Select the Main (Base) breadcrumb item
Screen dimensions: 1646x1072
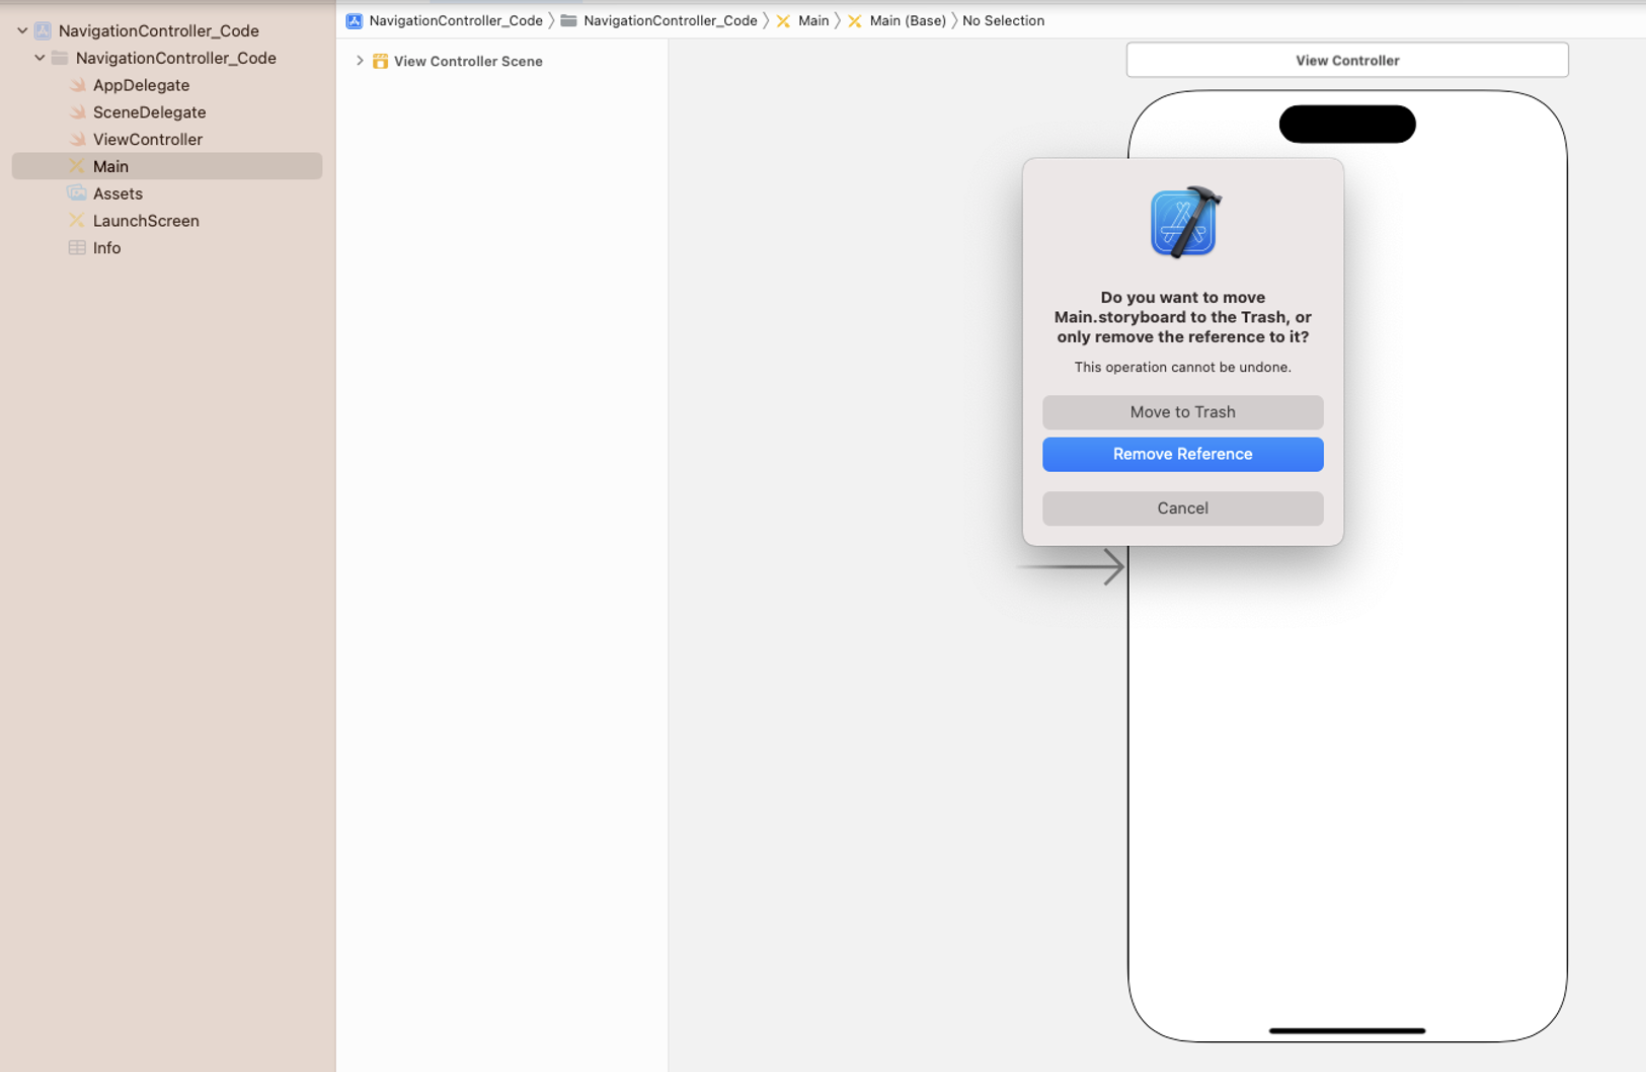pyautogui.click(x=907, y=21)
